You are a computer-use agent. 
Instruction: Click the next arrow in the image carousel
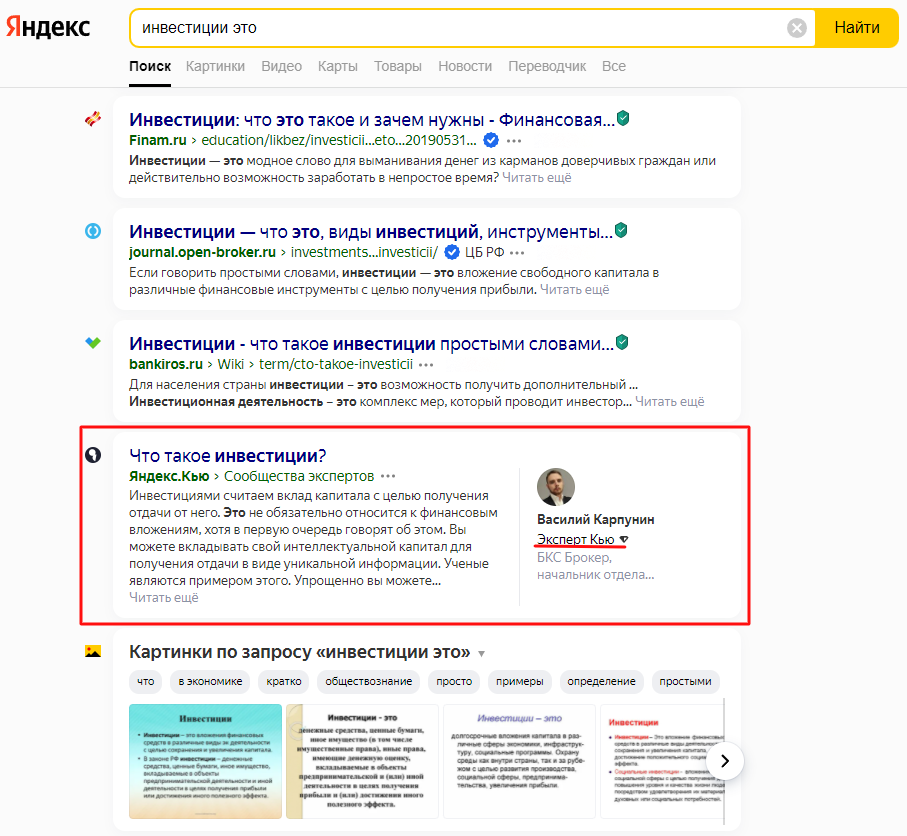[724, 761]
